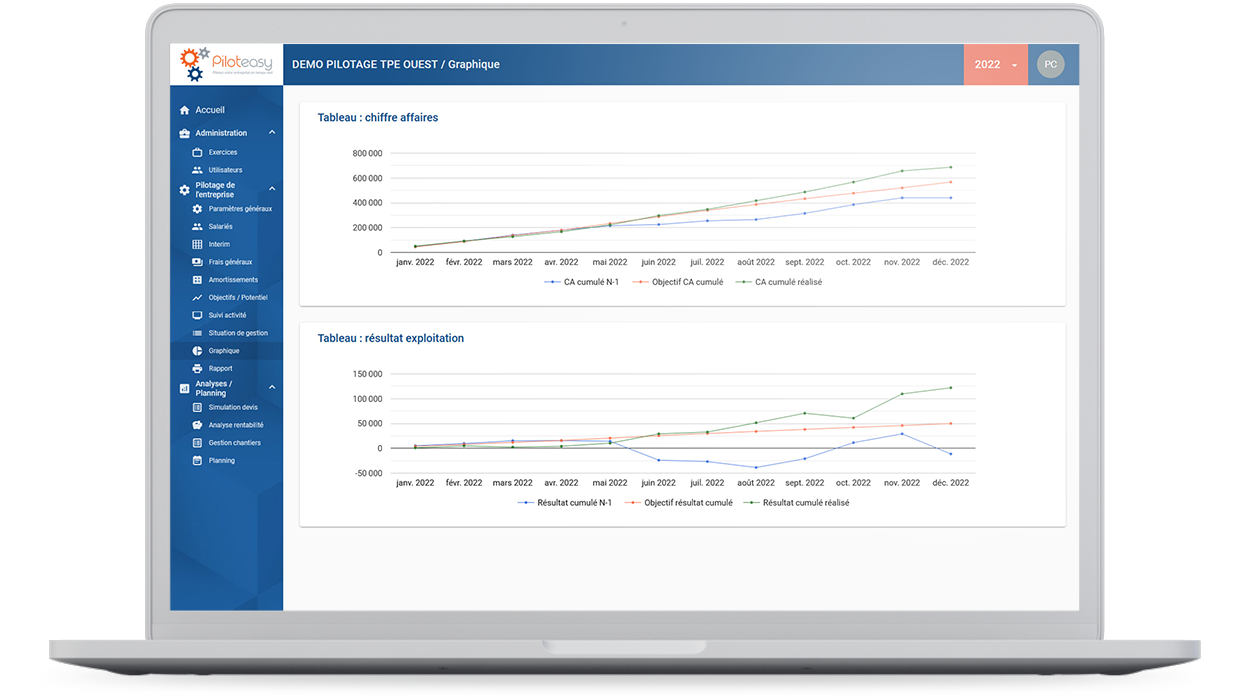The image size is (1250, 700).
Task: Click the Suivi activité monitor icon
Action: [197, 315]
